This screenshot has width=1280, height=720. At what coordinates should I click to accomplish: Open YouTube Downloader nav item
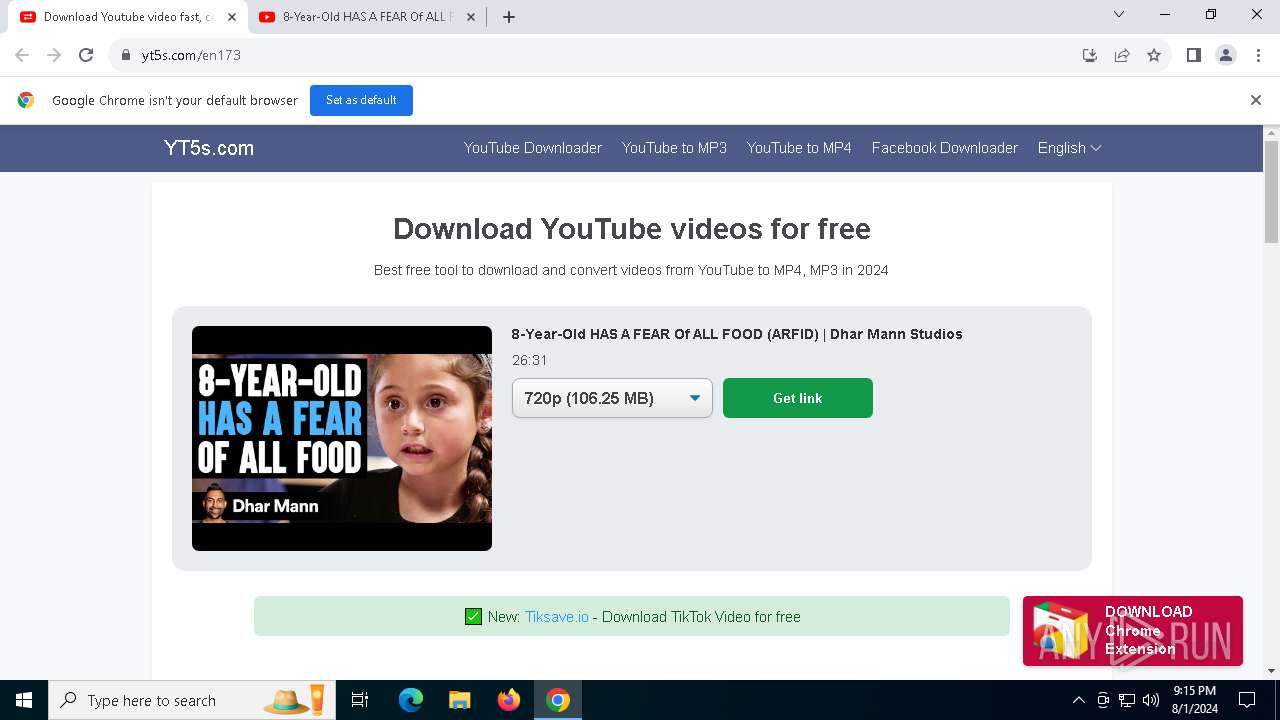533,148
